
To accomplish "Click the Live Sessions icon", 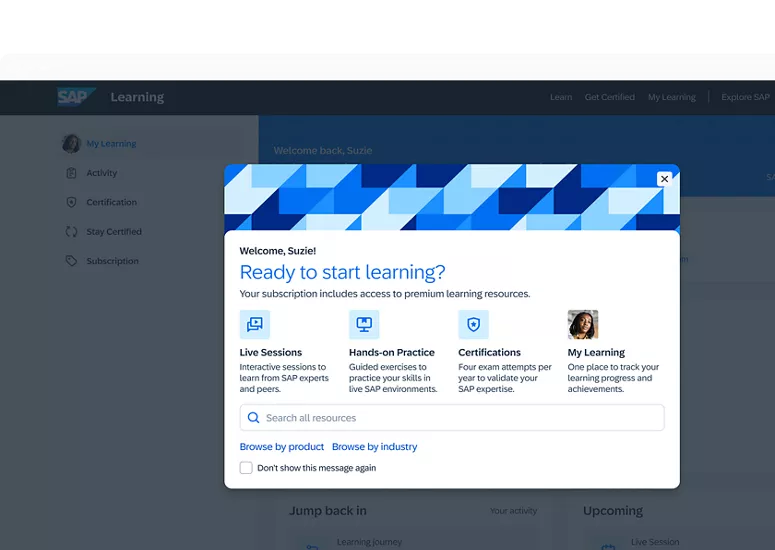I will [x=255, y=325].
